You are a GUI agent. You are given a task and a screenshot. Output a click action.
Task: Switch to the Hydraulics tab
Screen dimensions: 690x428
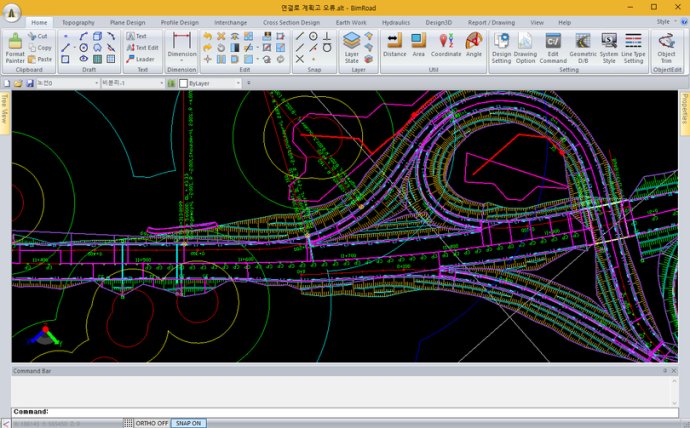point(396,22)
